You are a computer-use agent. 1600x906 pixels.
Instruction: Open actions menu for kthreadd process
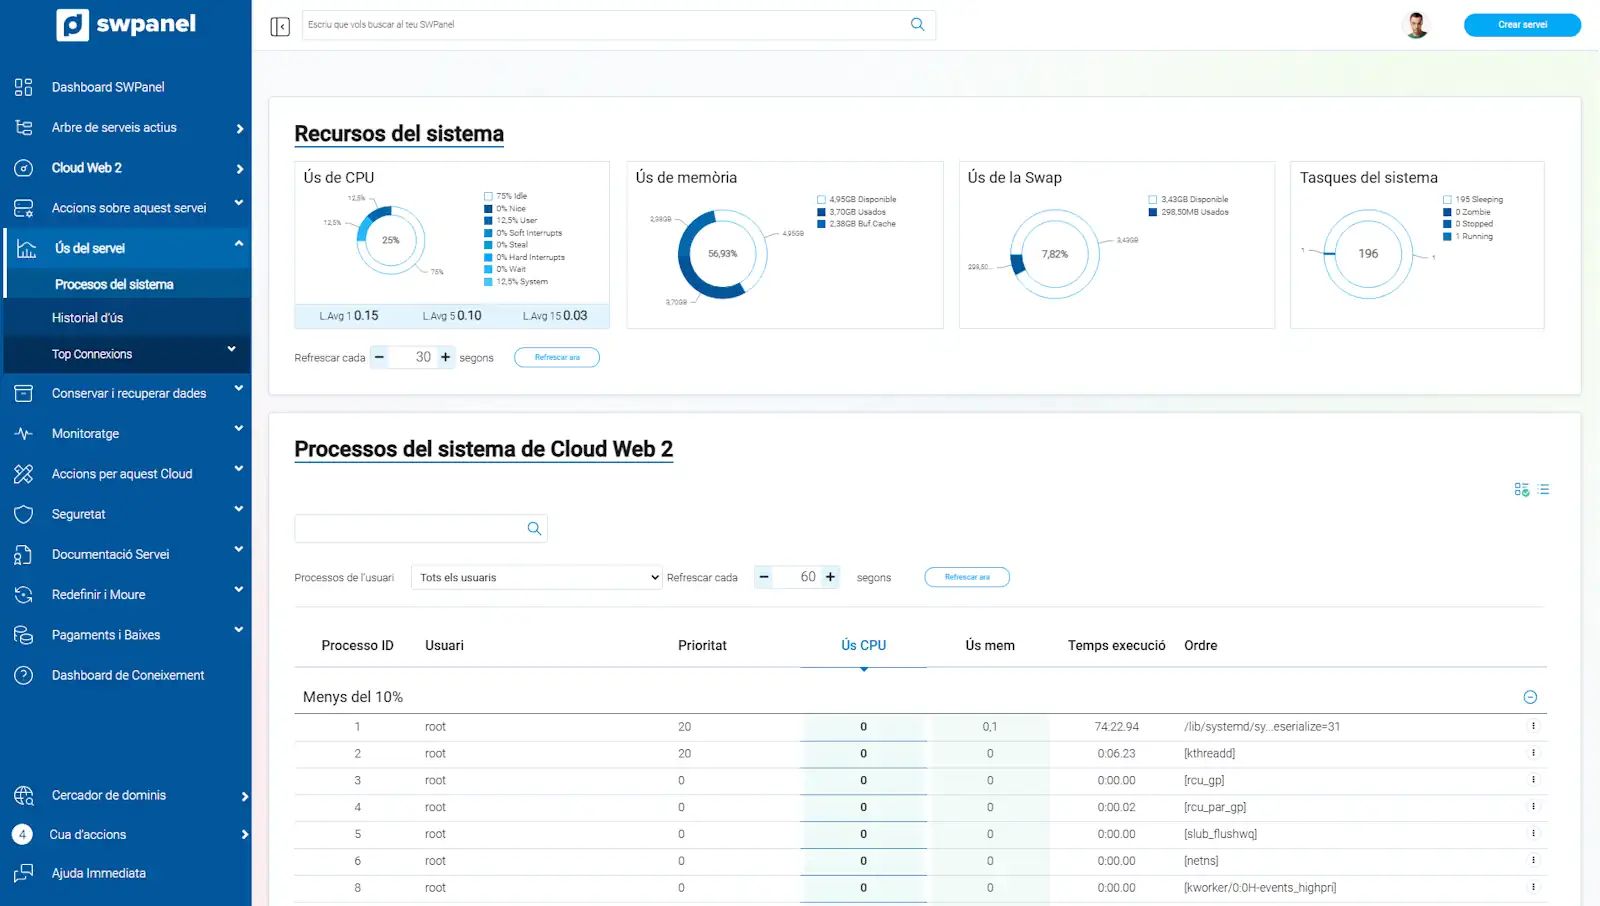(x=1533, y=753)
